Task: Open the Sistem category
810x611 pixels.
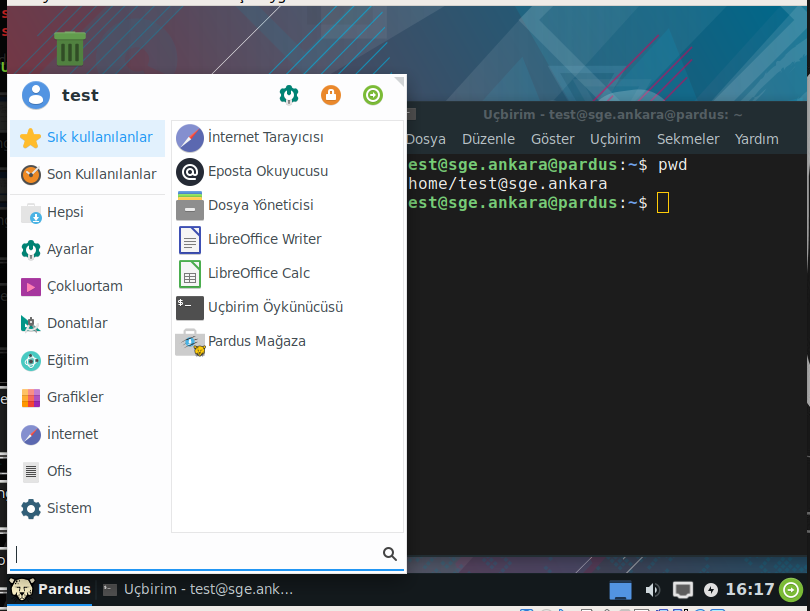Action: 87,509
